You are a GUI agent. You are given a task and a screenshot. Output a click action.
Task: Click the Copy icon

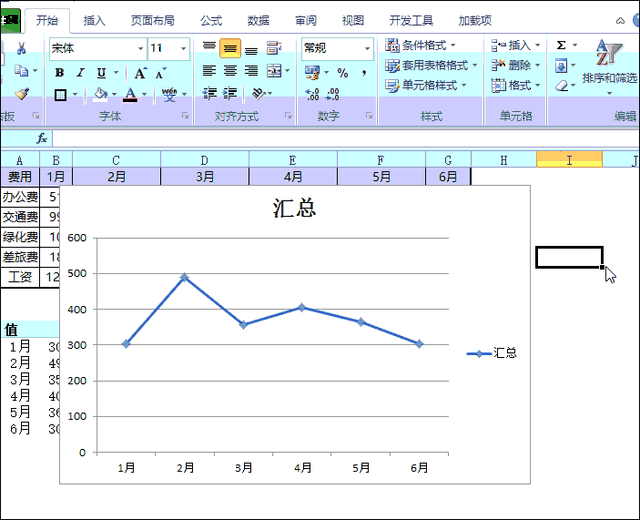[x=21, y=71]
